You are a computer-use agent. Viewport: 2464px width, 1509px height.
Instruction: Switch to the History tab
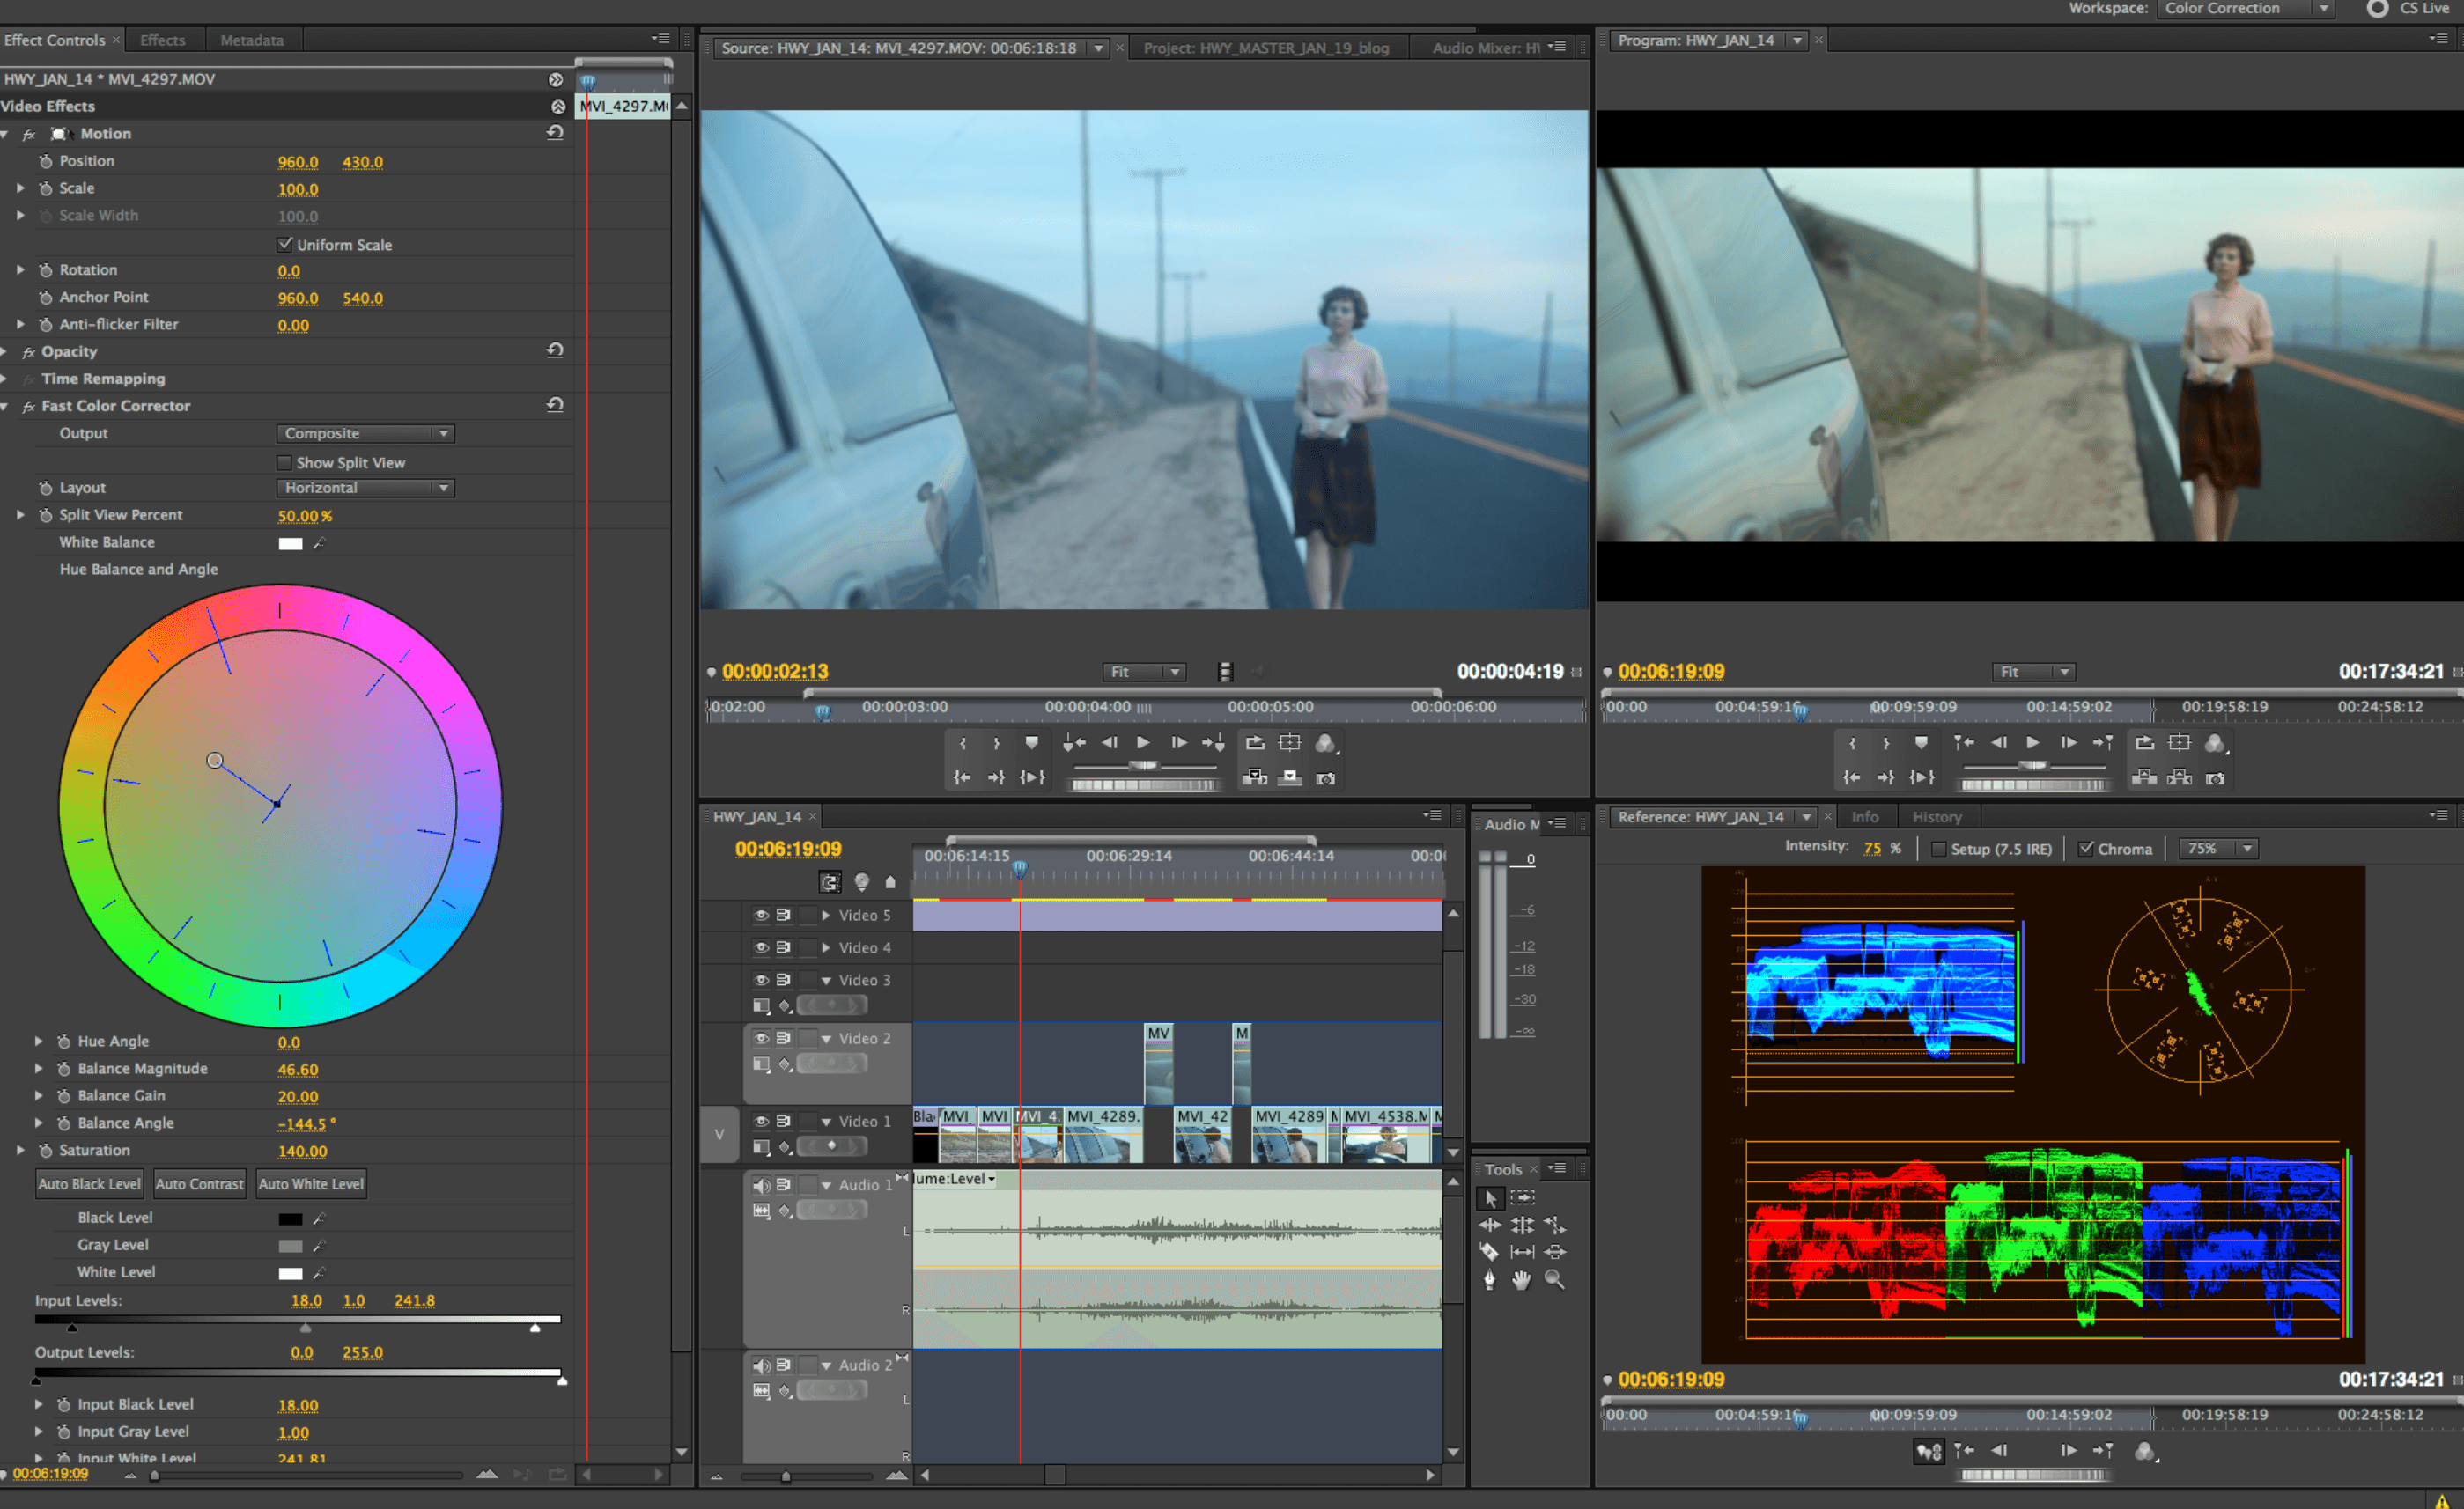1937,817
